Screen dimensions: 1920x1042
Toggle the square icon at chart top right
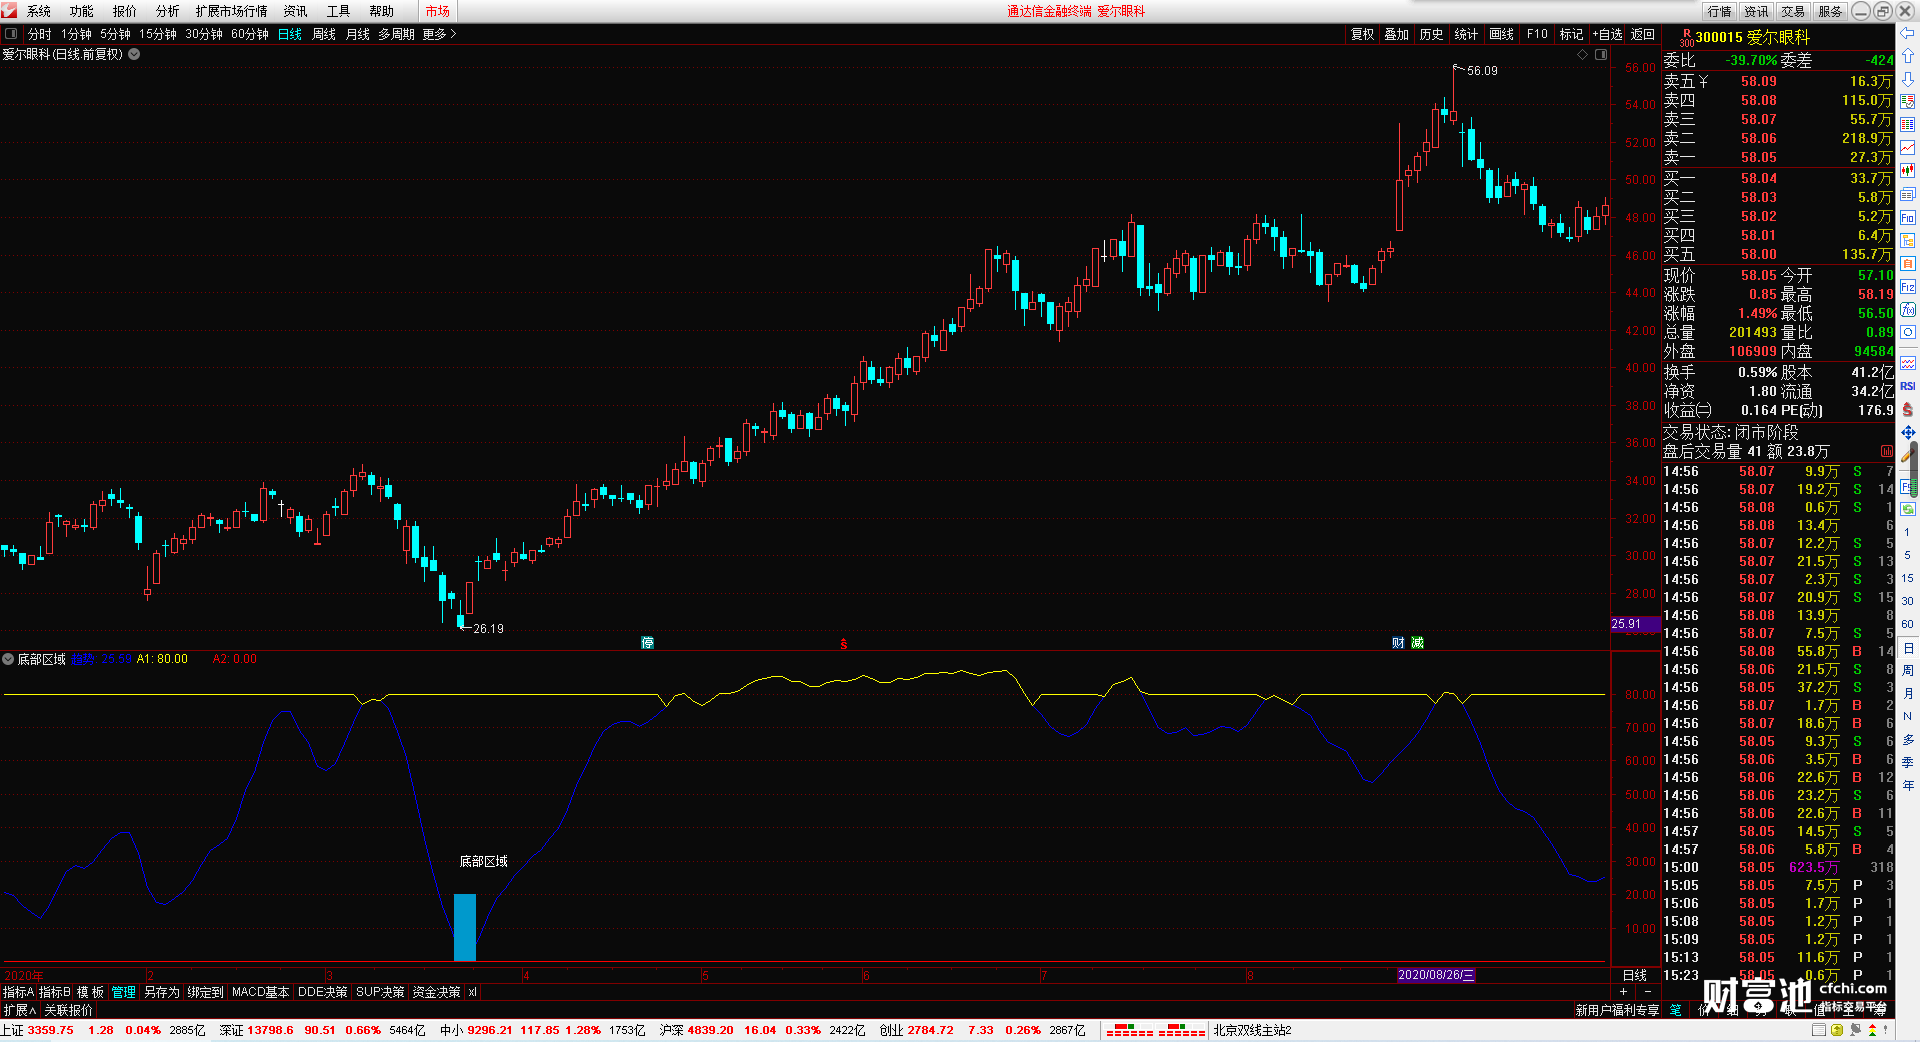click(x=1601, y=55)
